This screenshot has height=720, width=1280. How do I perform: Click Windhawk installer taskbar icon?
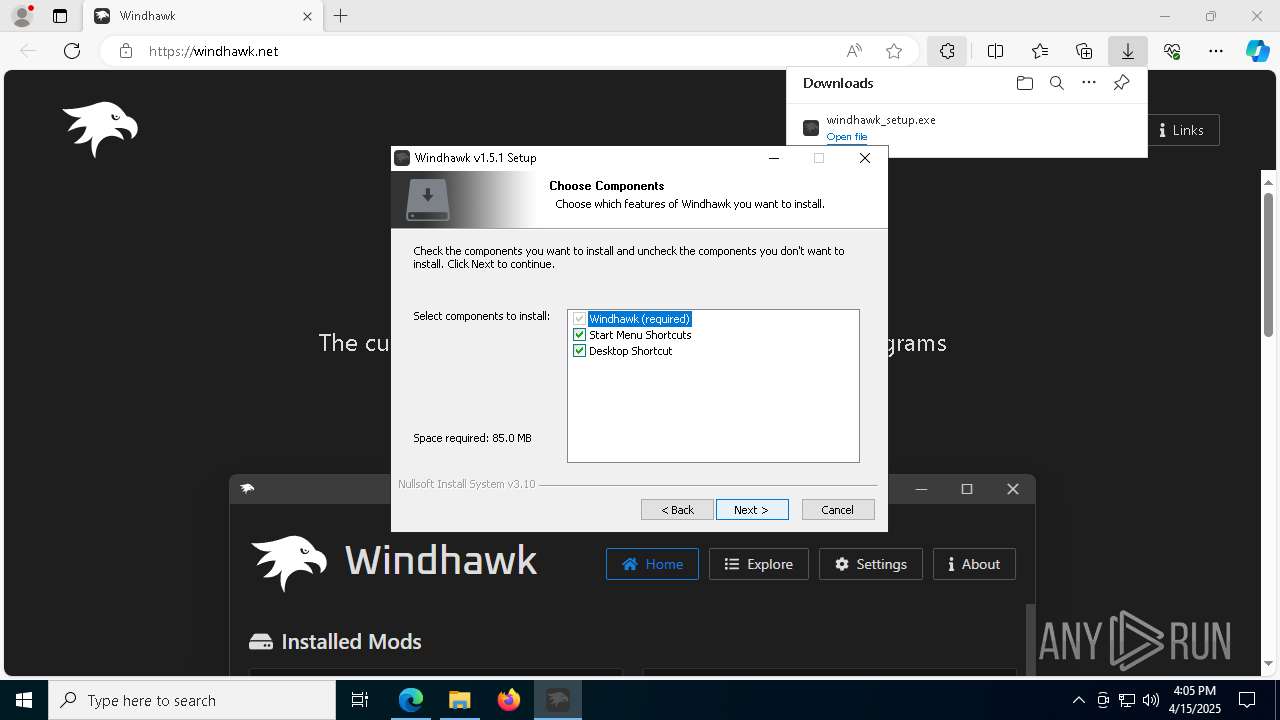[557, 700]
